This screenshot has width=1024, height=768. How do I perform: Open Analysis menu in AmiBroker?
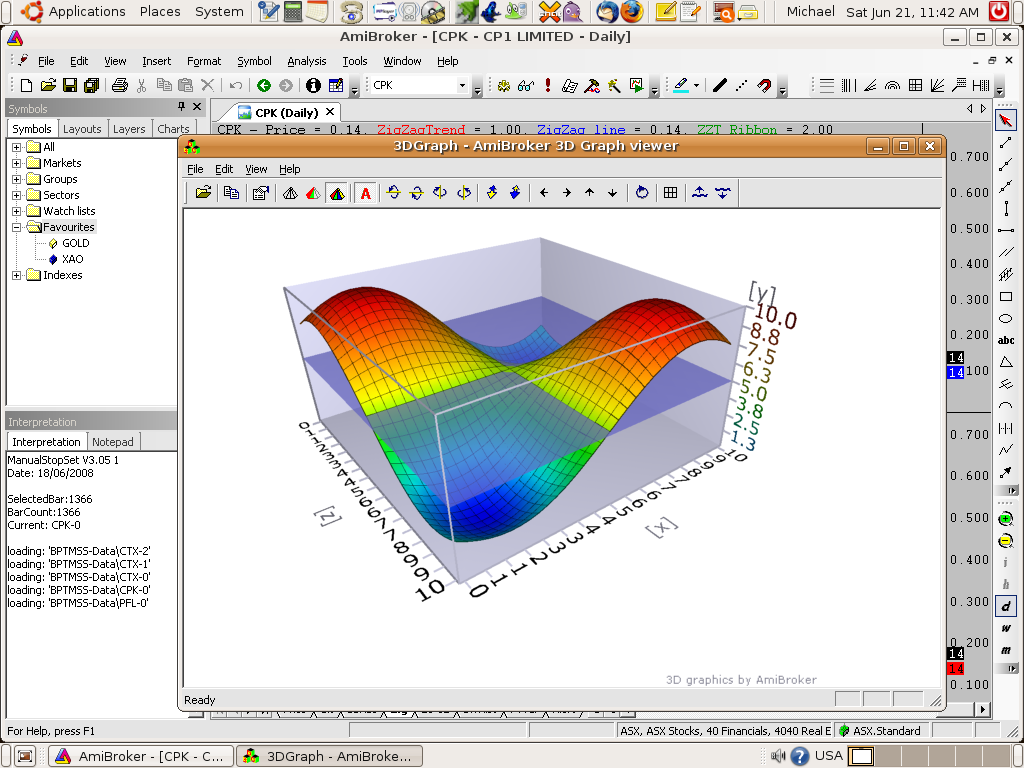(x=306, y=61)
